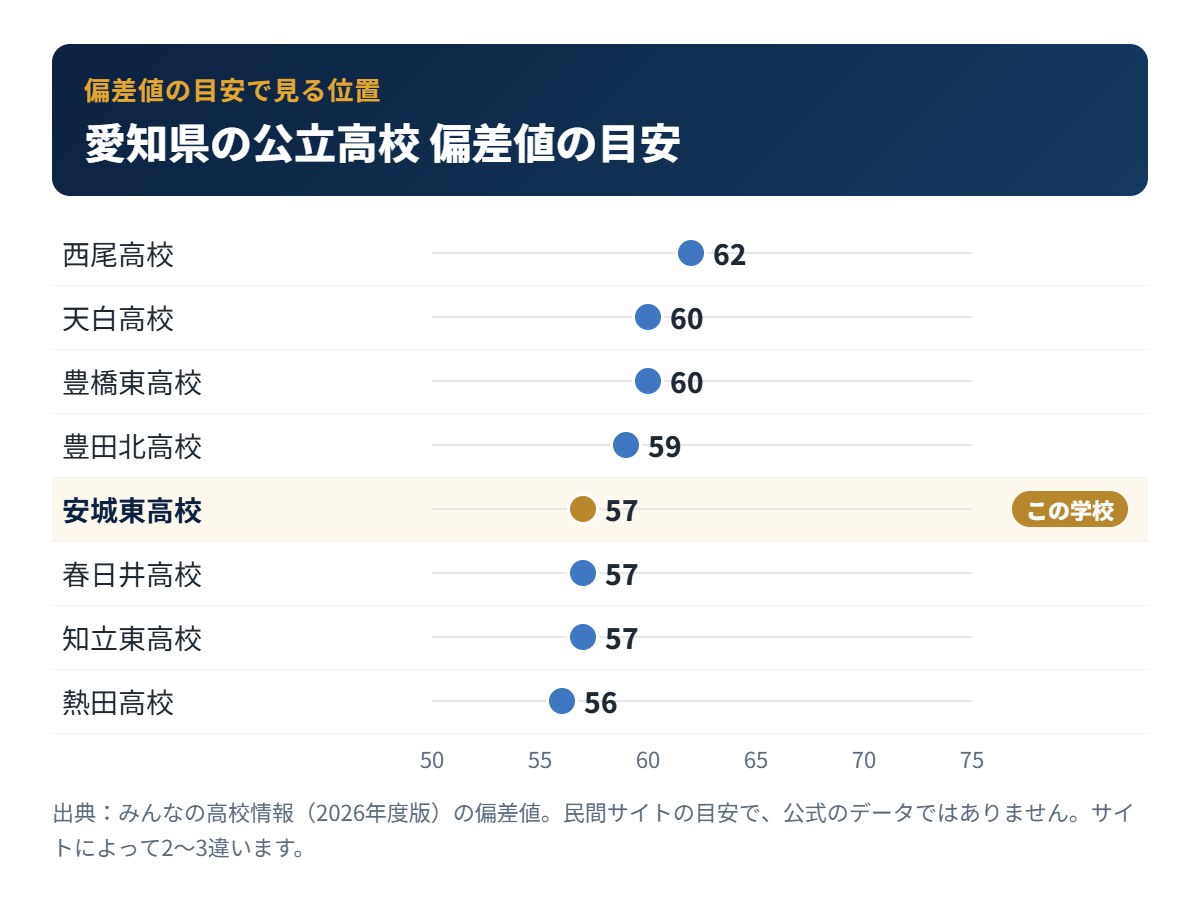Click the axis tick label 70
1200x900 pixels.
click(x=864, y=761)
